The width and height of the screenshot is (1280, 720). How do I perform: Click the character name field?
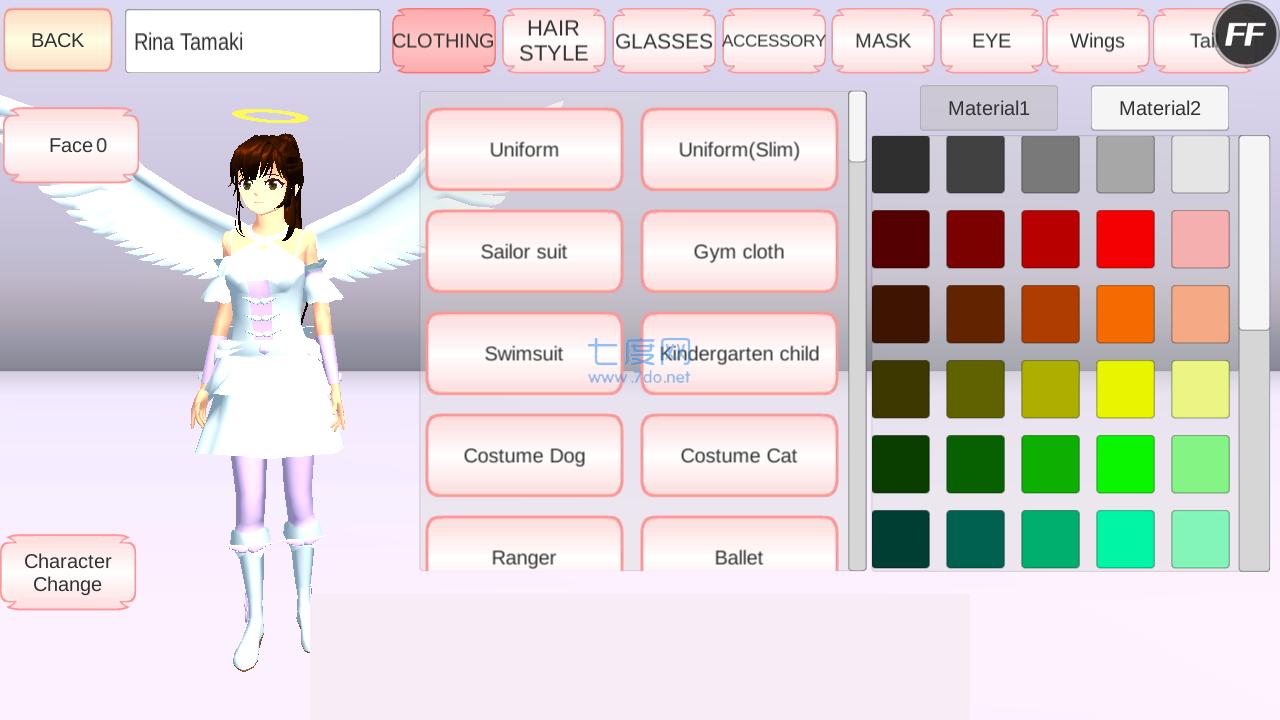(x=252, y=41)
